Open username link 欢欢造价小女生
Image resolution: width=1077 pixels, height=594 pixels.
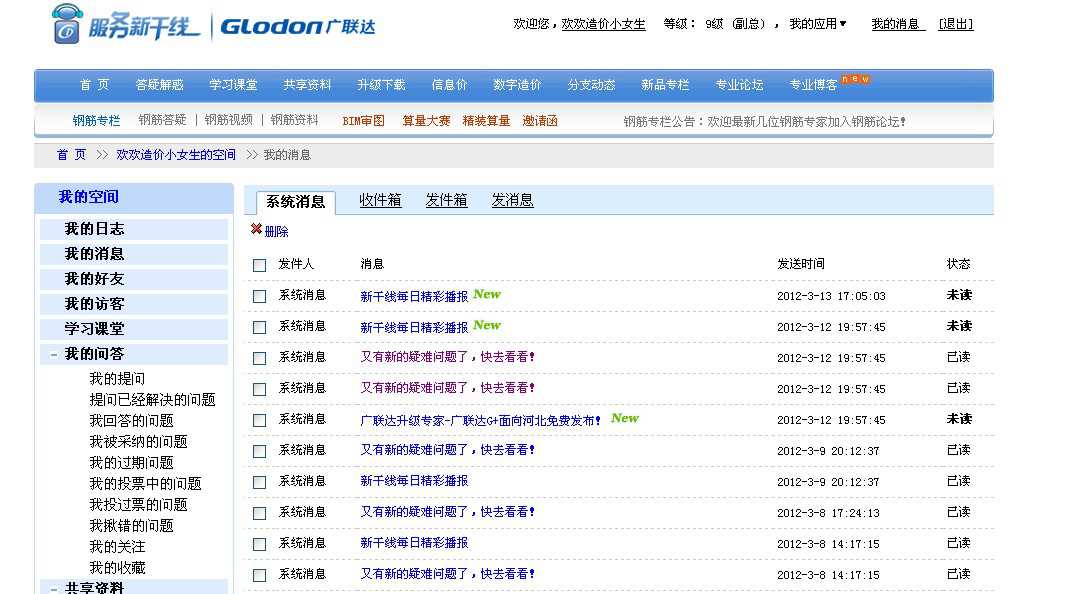click(604, 24)
